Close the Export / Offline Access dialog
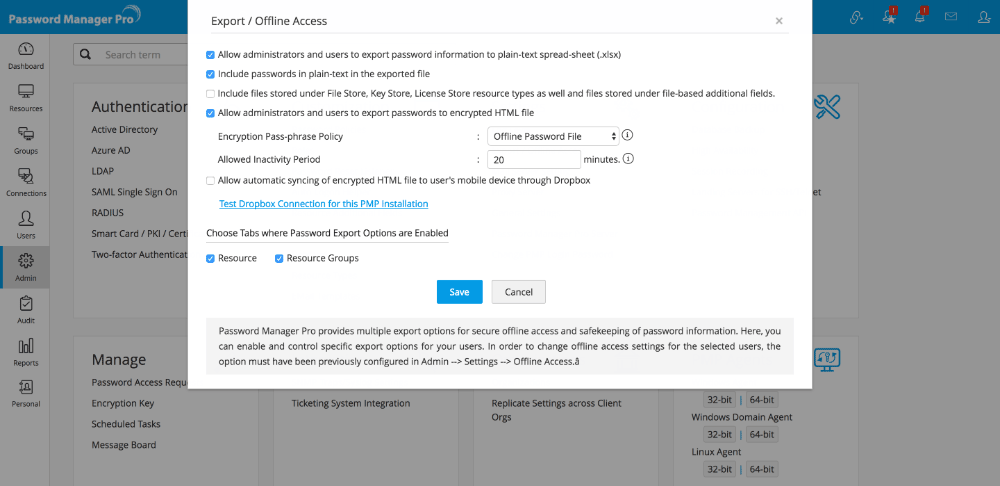 779,21
